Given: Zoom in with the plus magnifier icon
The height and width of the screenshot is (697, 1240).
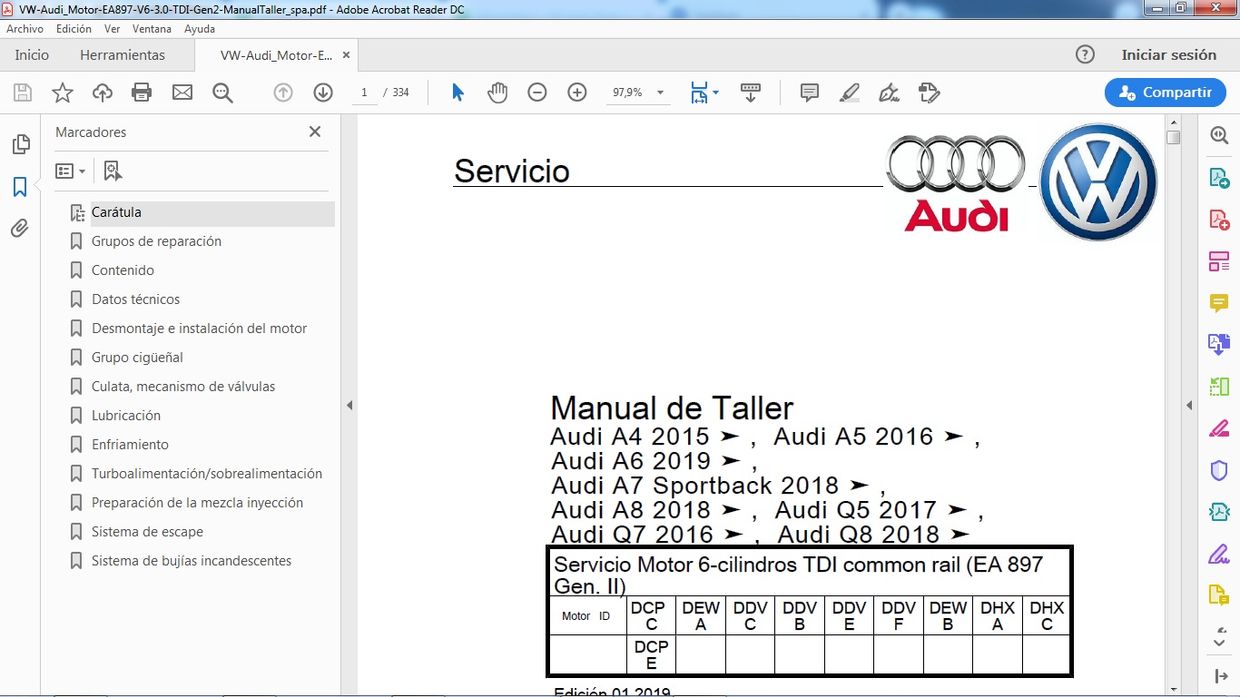Looking at the screenshot, I should tap(577, 92).
